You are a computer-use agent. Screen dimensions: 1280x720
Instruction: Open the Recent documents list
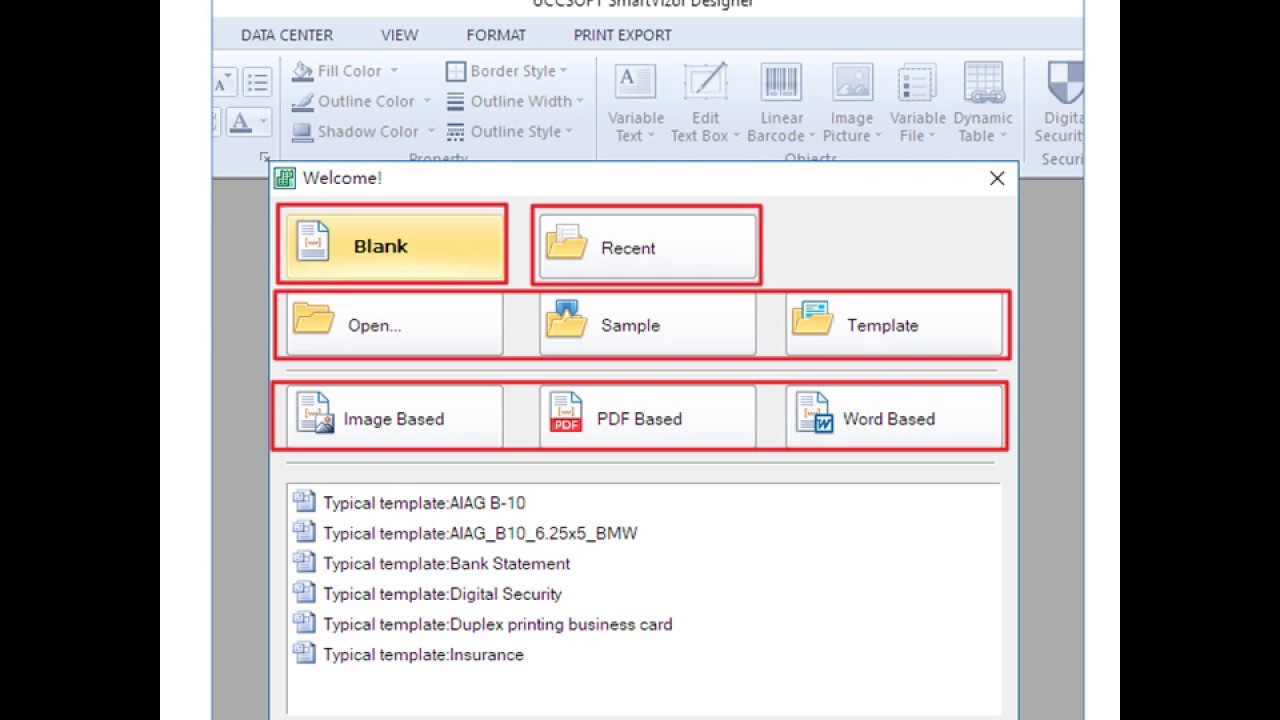point(648,247)
